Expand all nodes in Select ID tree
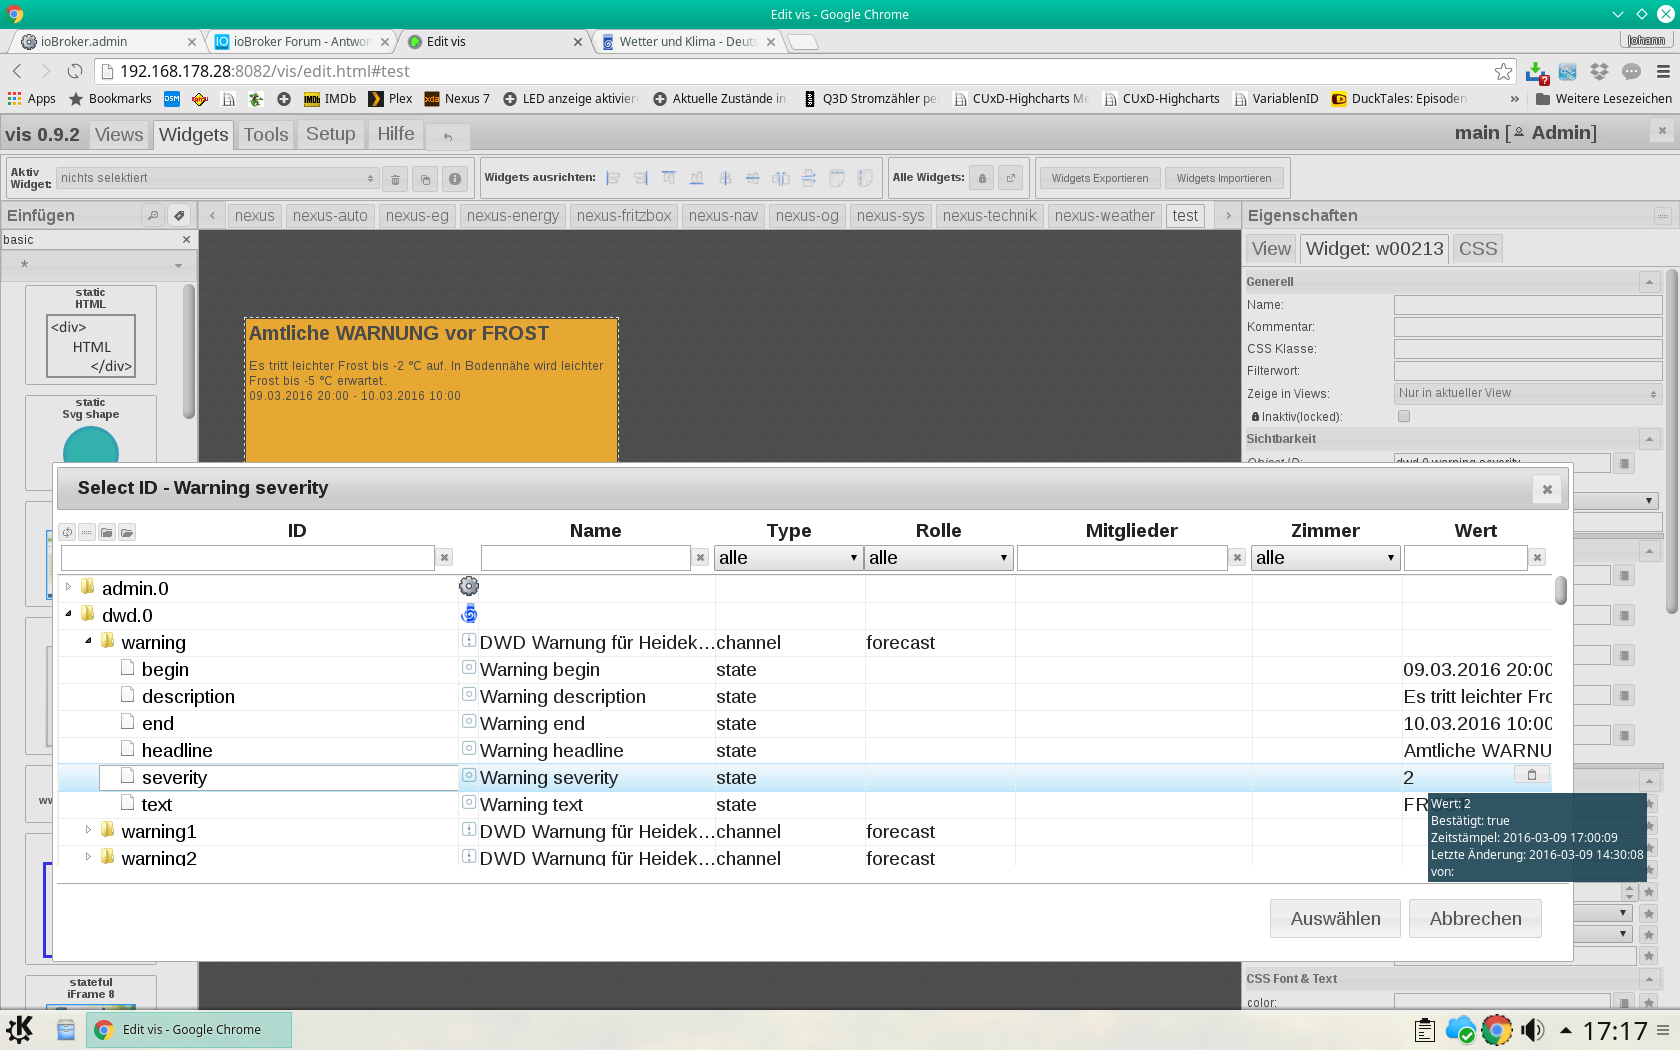 click(x=127, y=532)
